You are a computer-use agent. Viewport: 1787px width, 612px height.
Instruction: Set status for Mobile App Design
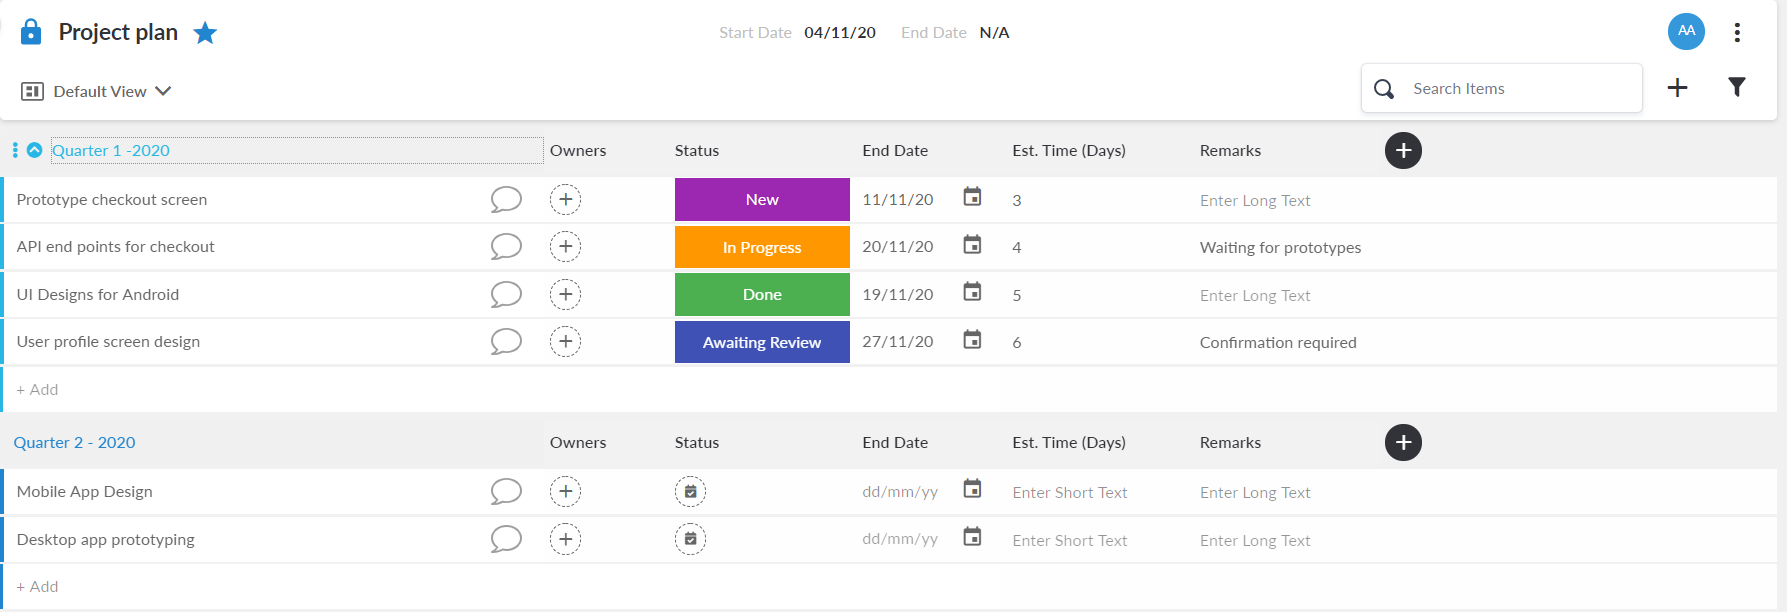[x=690, y=492]
